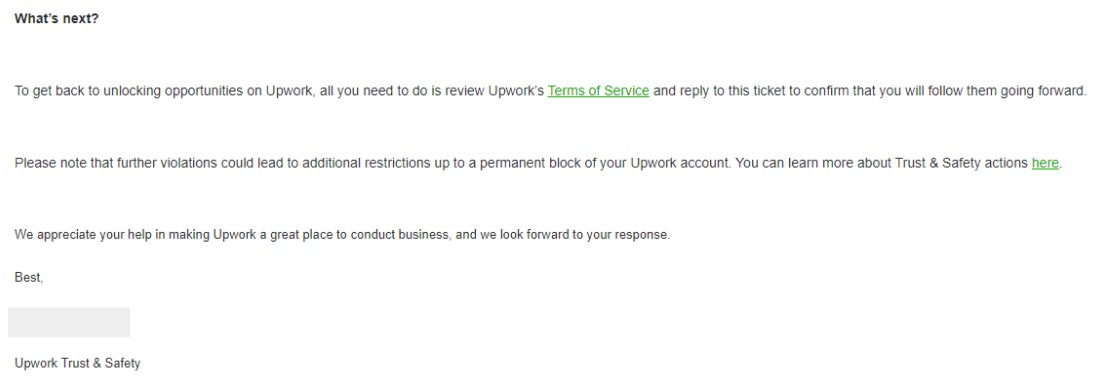Click the "What's next?" bold heading
This screenshot has height=384, width=1099.
pyautogui.click(x=57, y=19)
